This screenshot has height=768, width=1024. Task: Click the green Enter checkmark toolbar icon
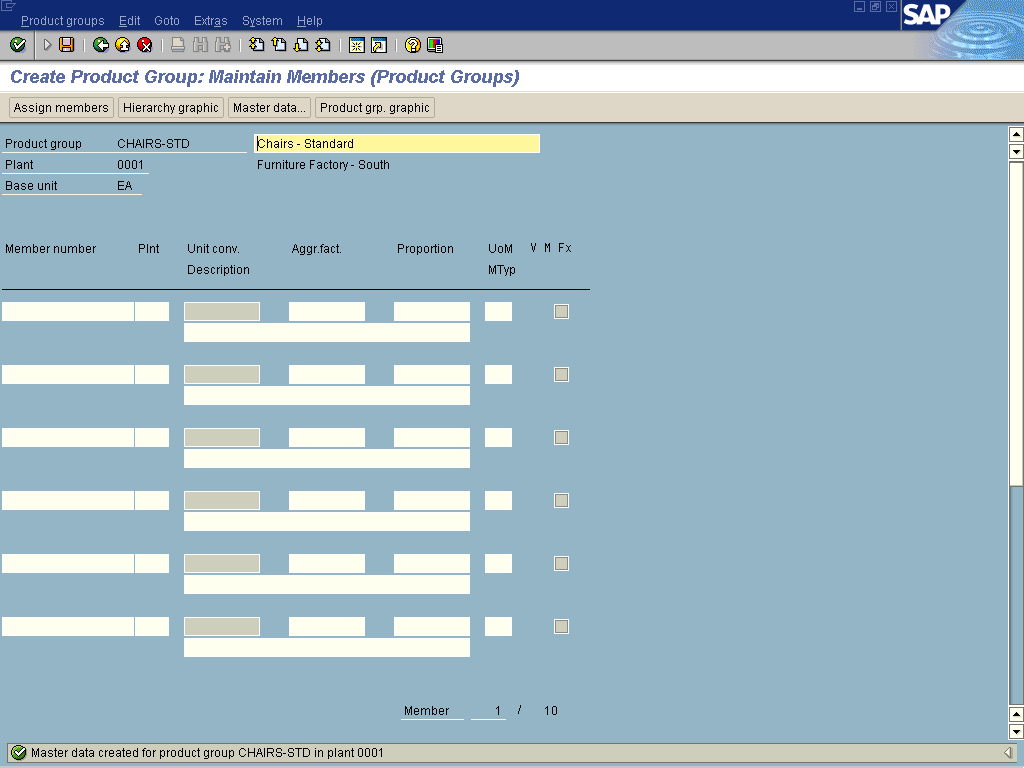(18, 44)
